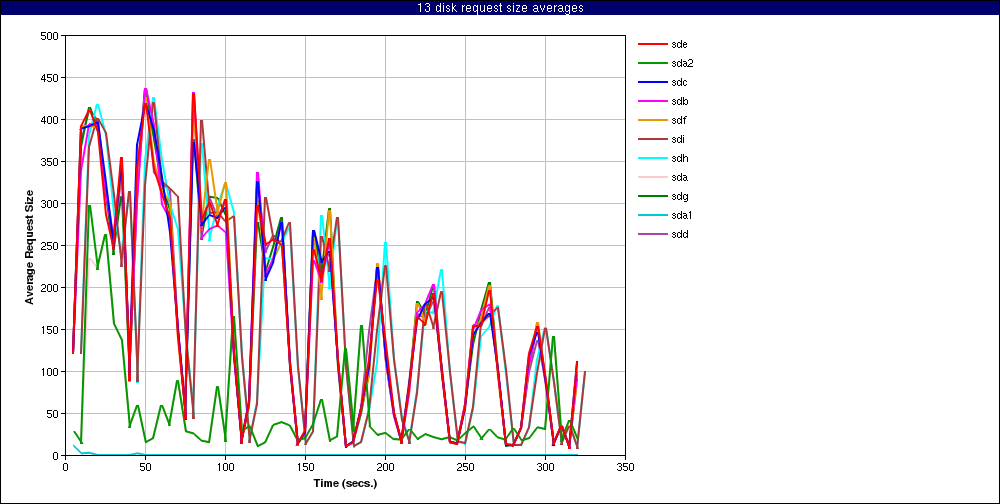
Task: Select the sdd legend label
Action: click(679, 234)
